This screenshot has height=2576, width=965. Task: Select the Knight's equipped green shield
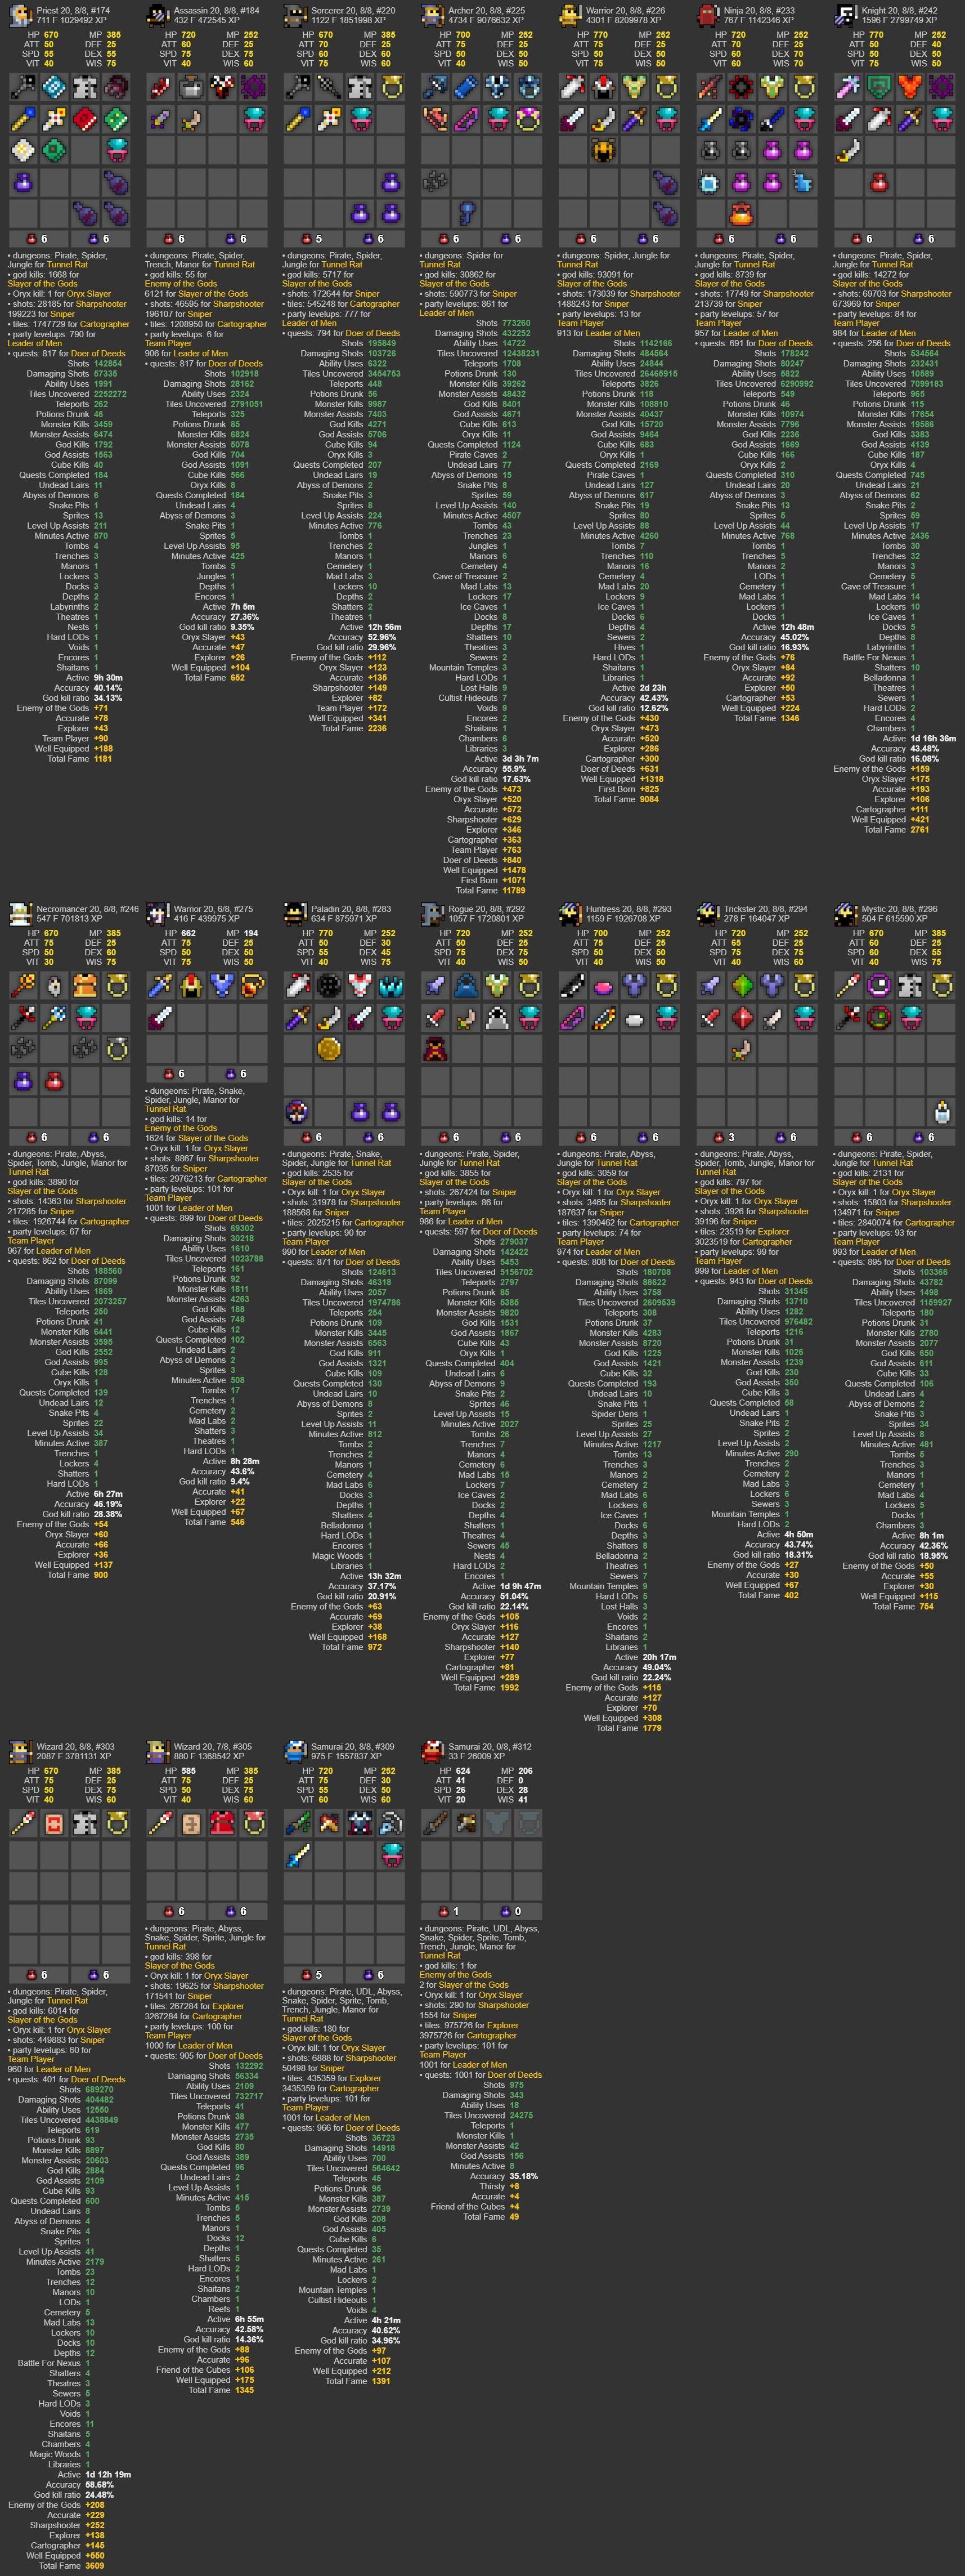[879, 87]
